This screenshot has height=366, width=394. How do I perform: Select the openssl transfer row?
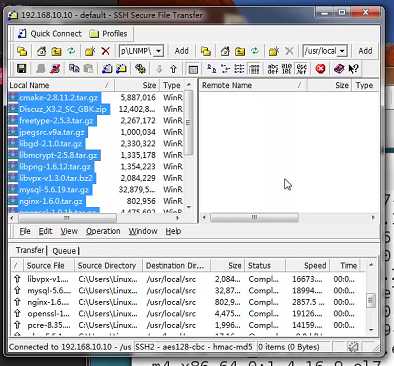pyautogui.click(x=188, y=314)
